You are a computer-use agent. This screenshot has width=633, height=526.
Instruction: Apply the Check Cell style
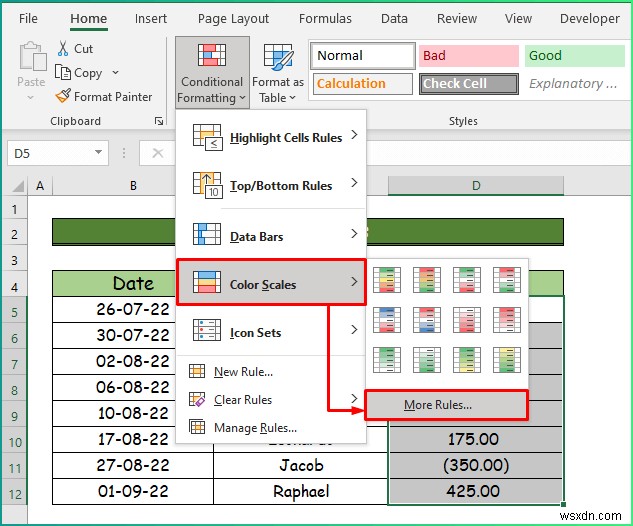click(x=469, y=84)
